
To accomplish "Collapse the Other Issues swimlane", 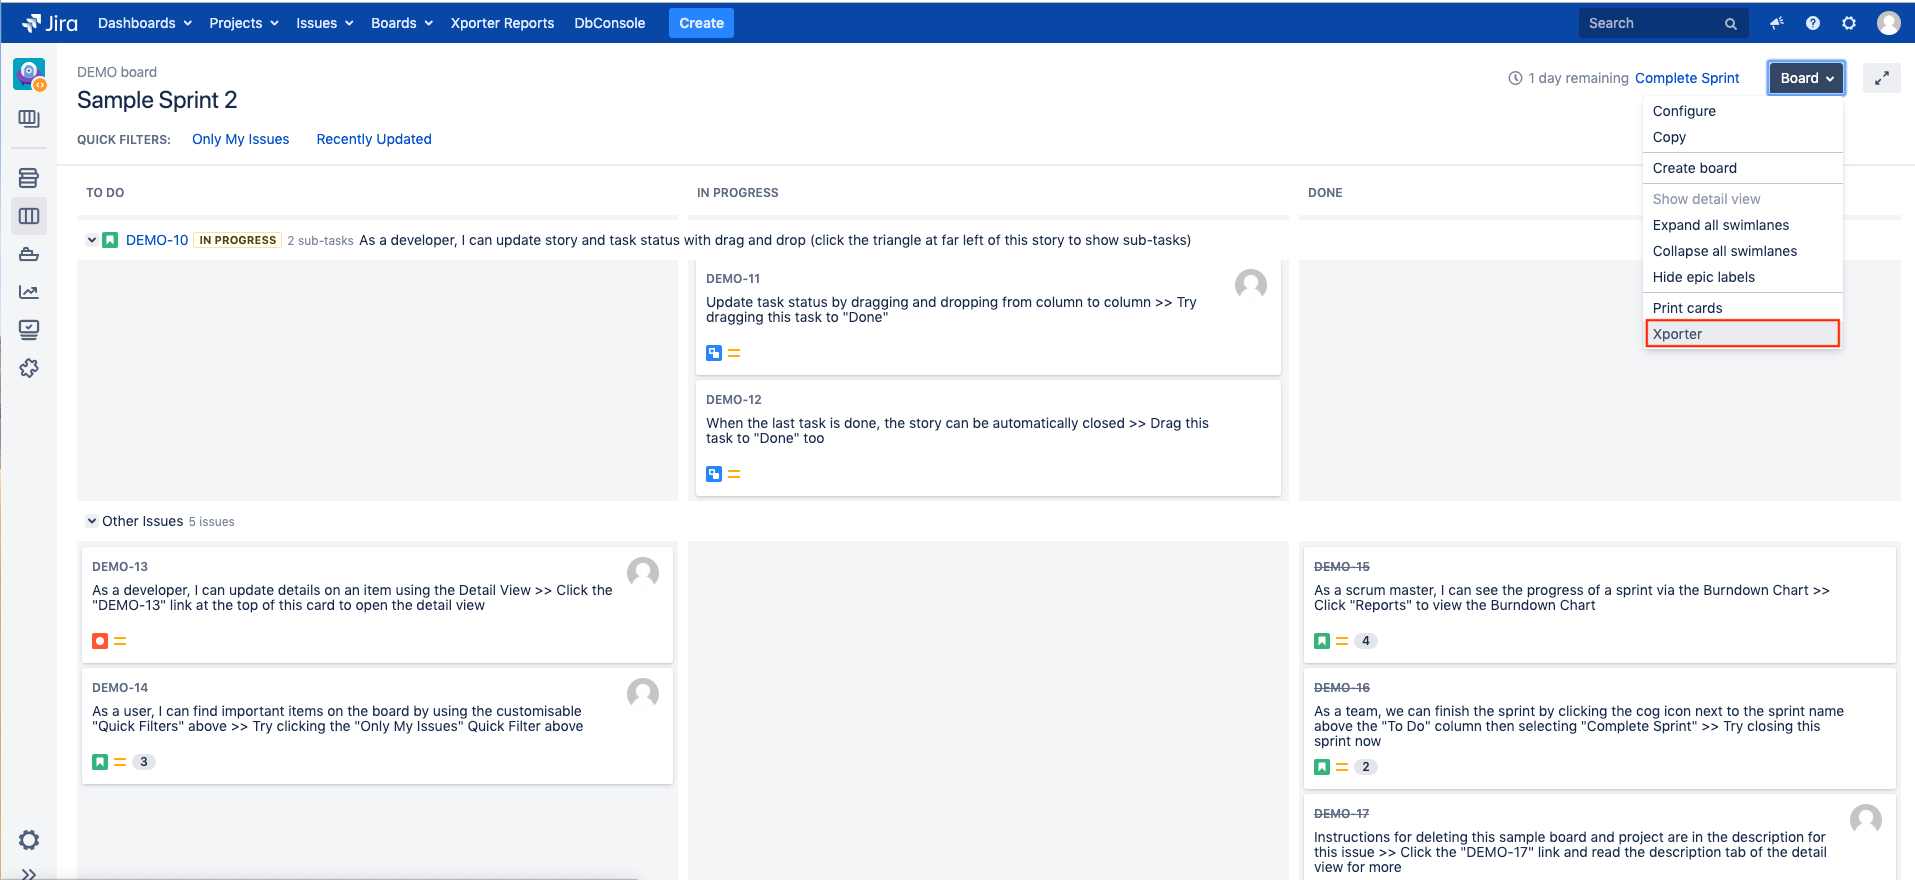I will click(92, 521).
